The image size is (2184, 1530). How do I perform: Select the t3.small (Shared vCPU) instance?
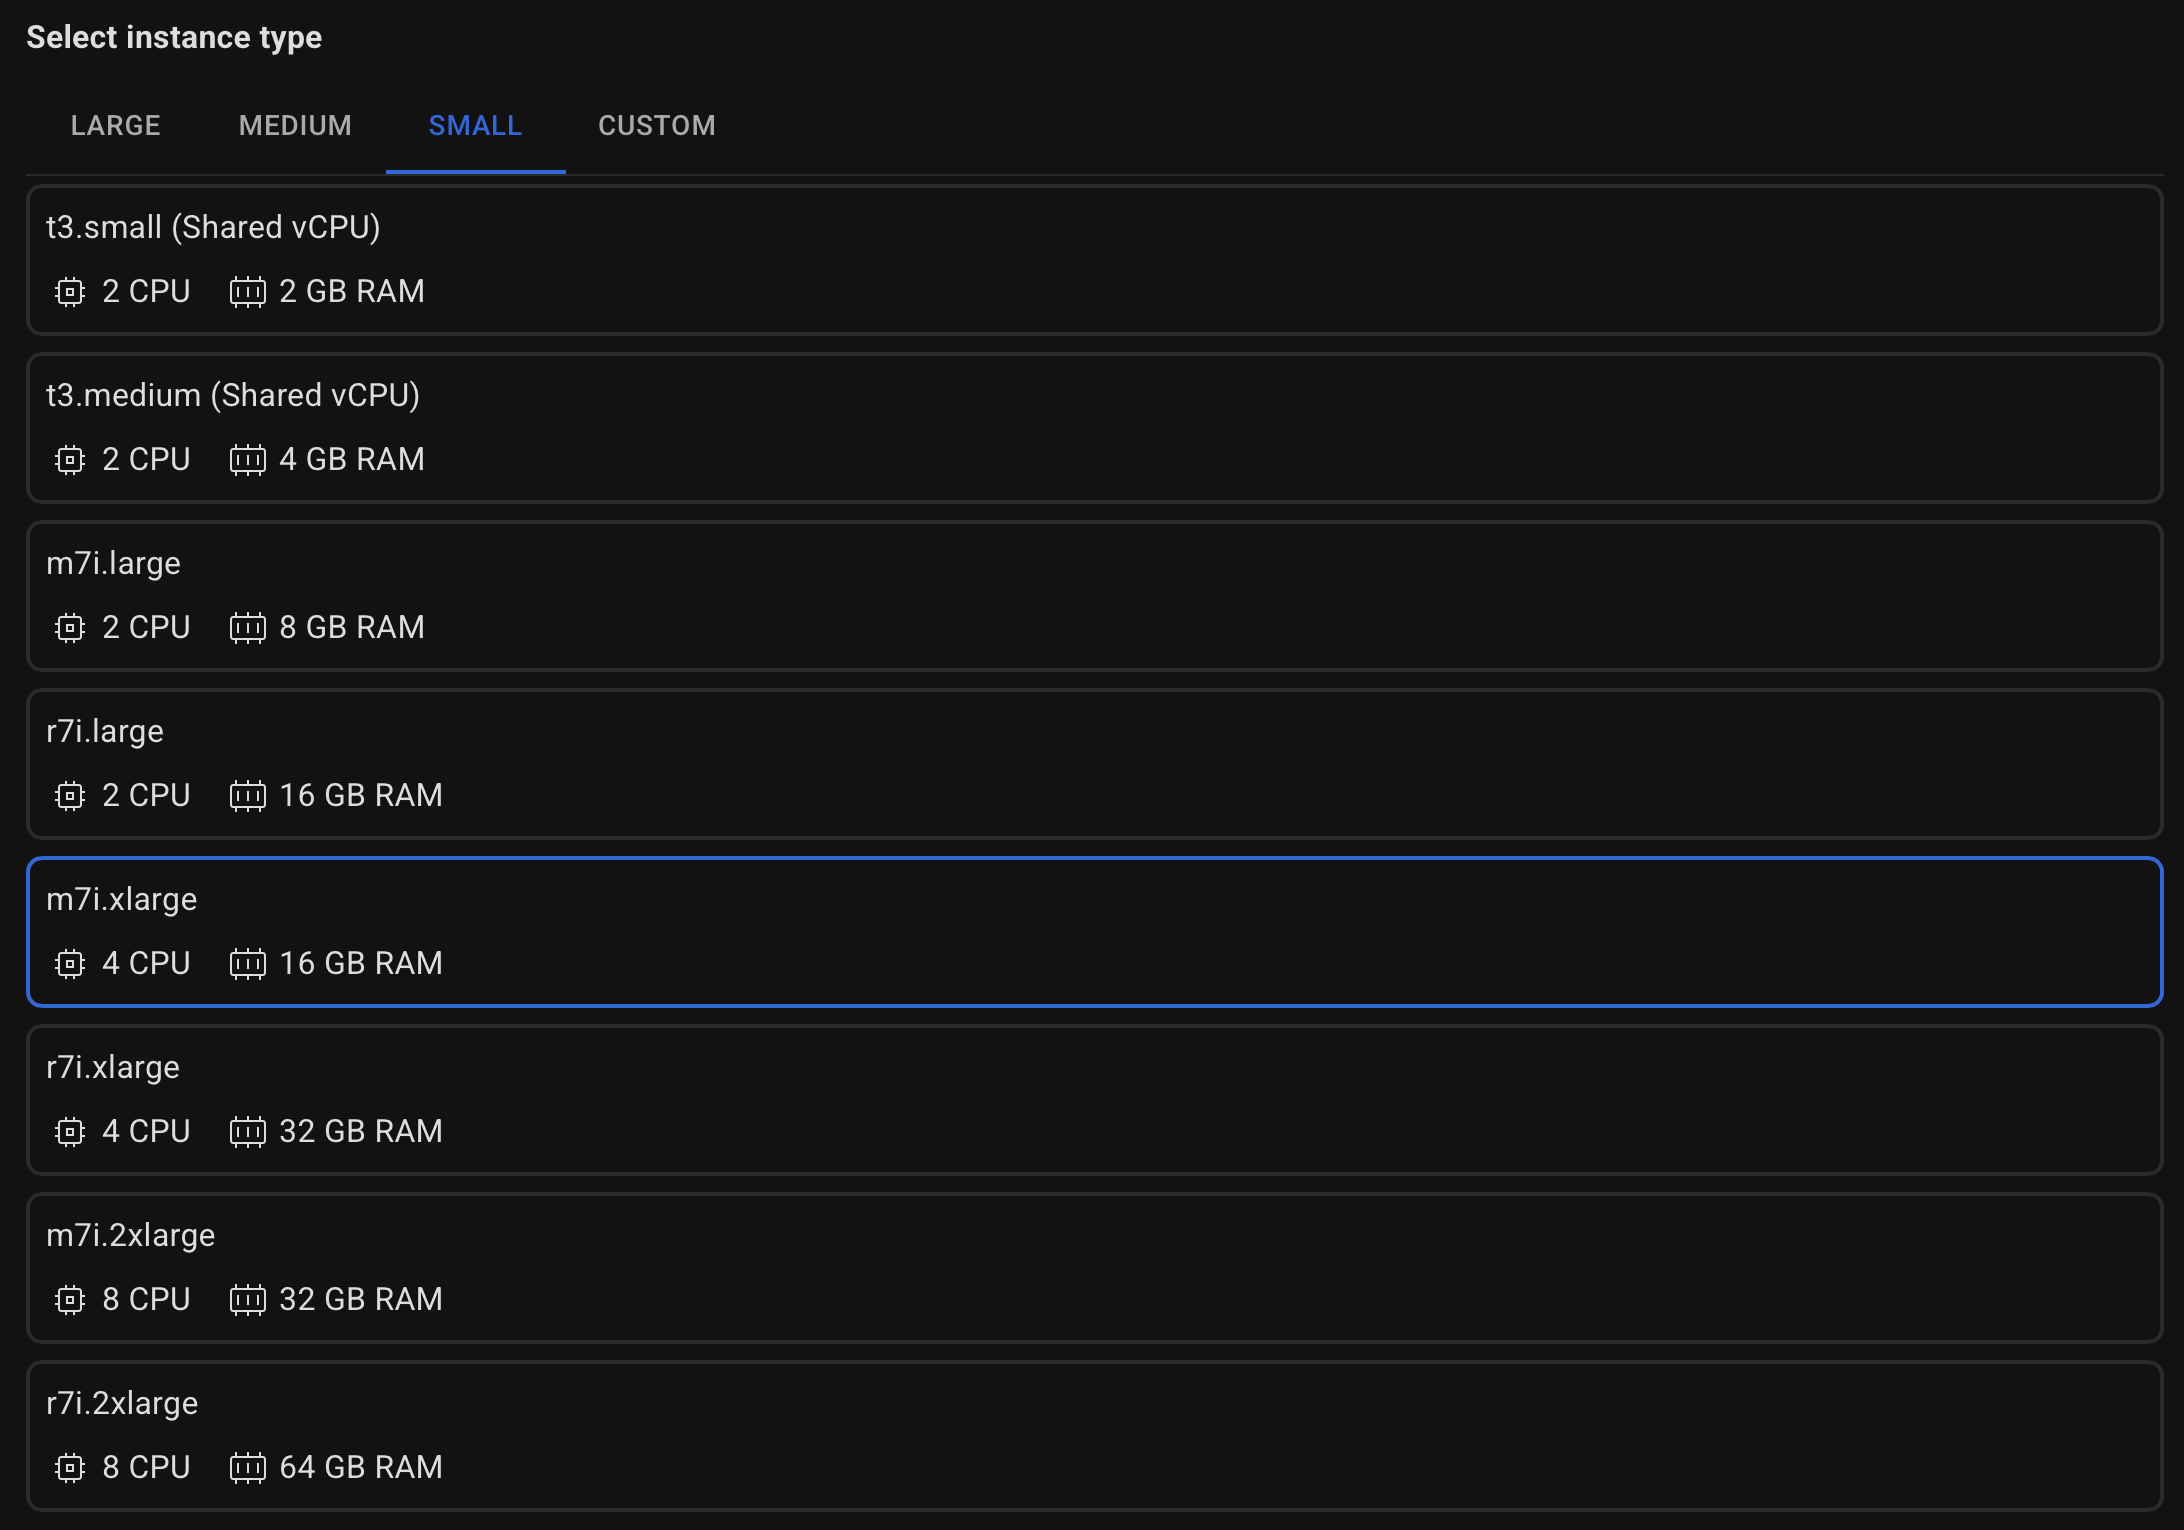tap(1094, 260)
